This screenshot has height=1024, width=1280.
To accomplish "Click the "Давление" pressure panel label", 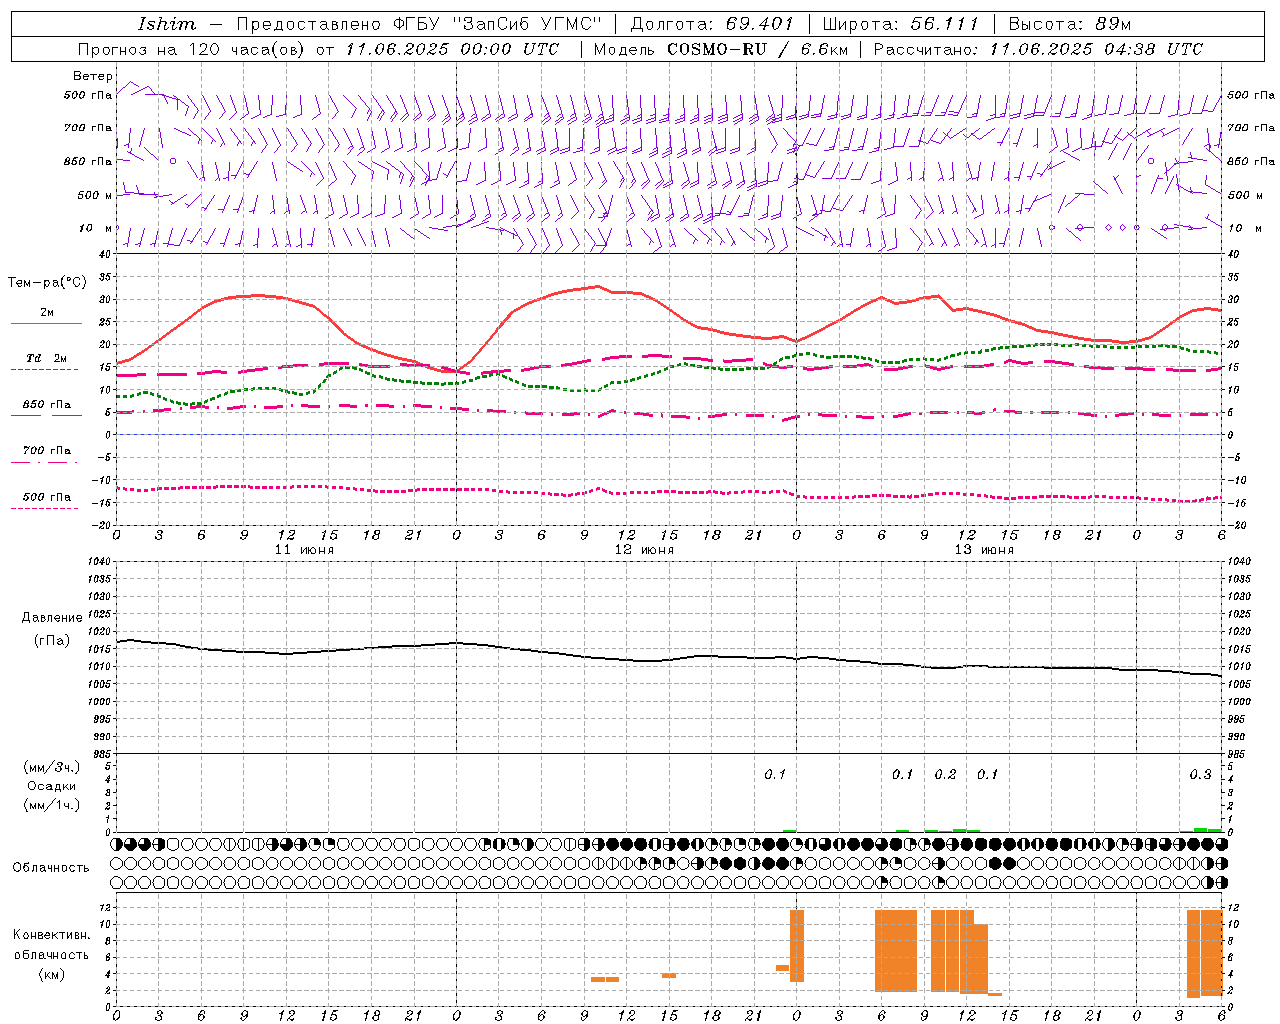I will coord(52,618).
